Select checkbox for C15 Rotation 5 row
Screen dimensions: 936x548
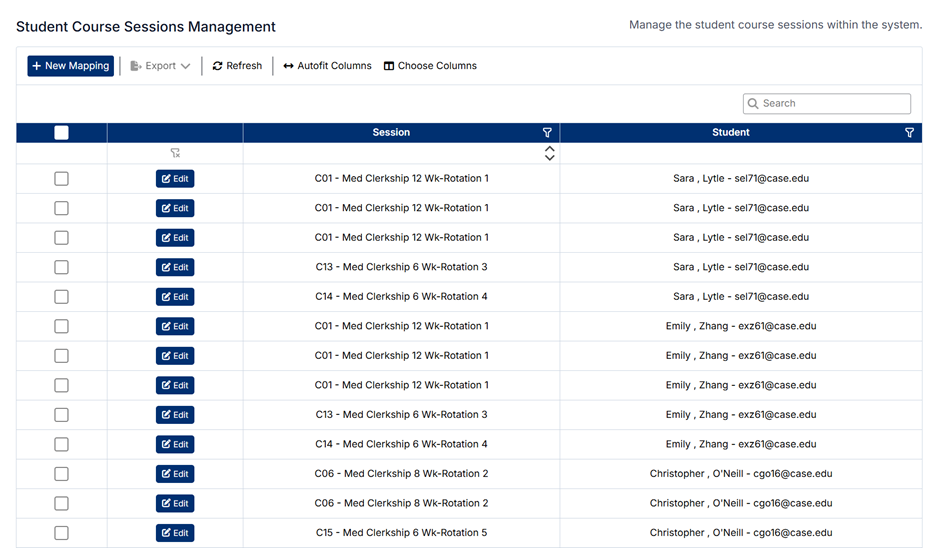coord(61,533)
